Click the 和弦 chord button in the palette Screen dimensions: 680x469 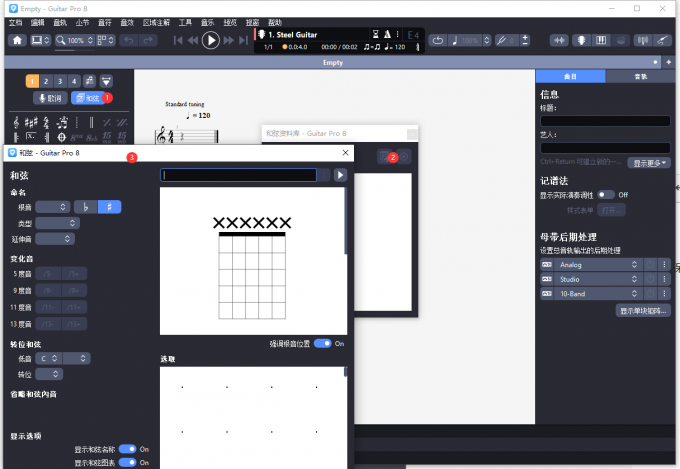[x=88, y=98]
